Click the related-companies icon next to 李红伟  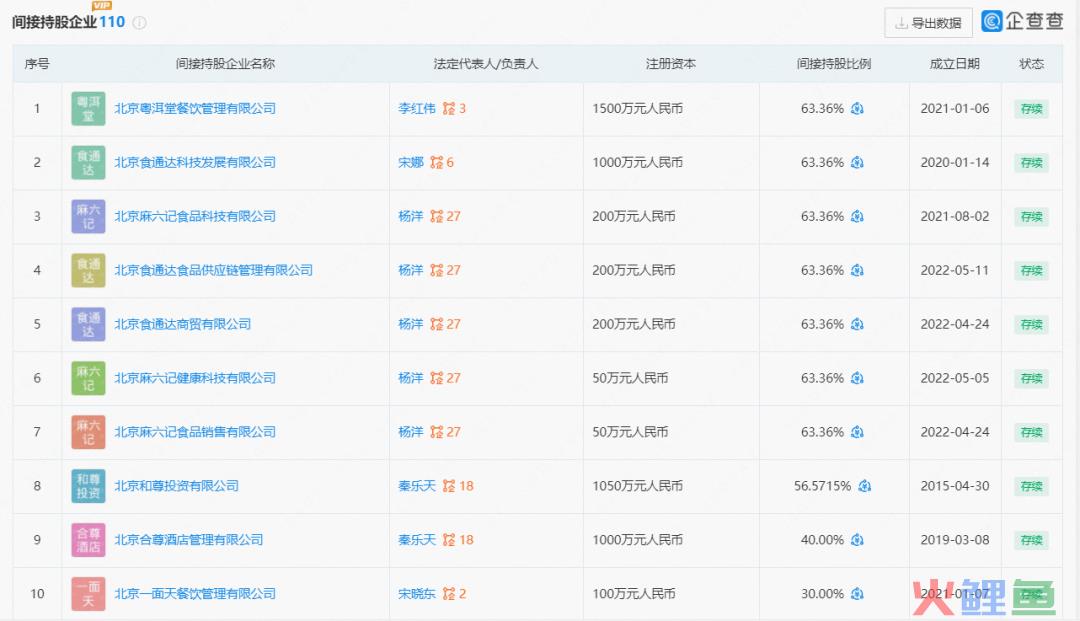(449, 109)
